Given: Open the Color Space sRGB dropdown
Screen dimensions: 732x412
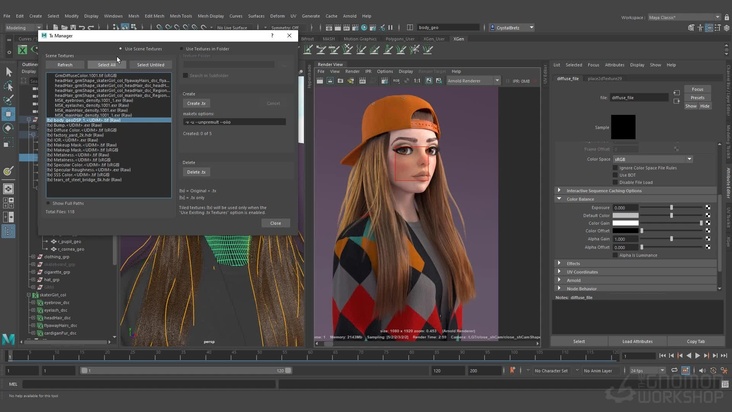Looking at the screenshot, I should click(x=652, y=158).
